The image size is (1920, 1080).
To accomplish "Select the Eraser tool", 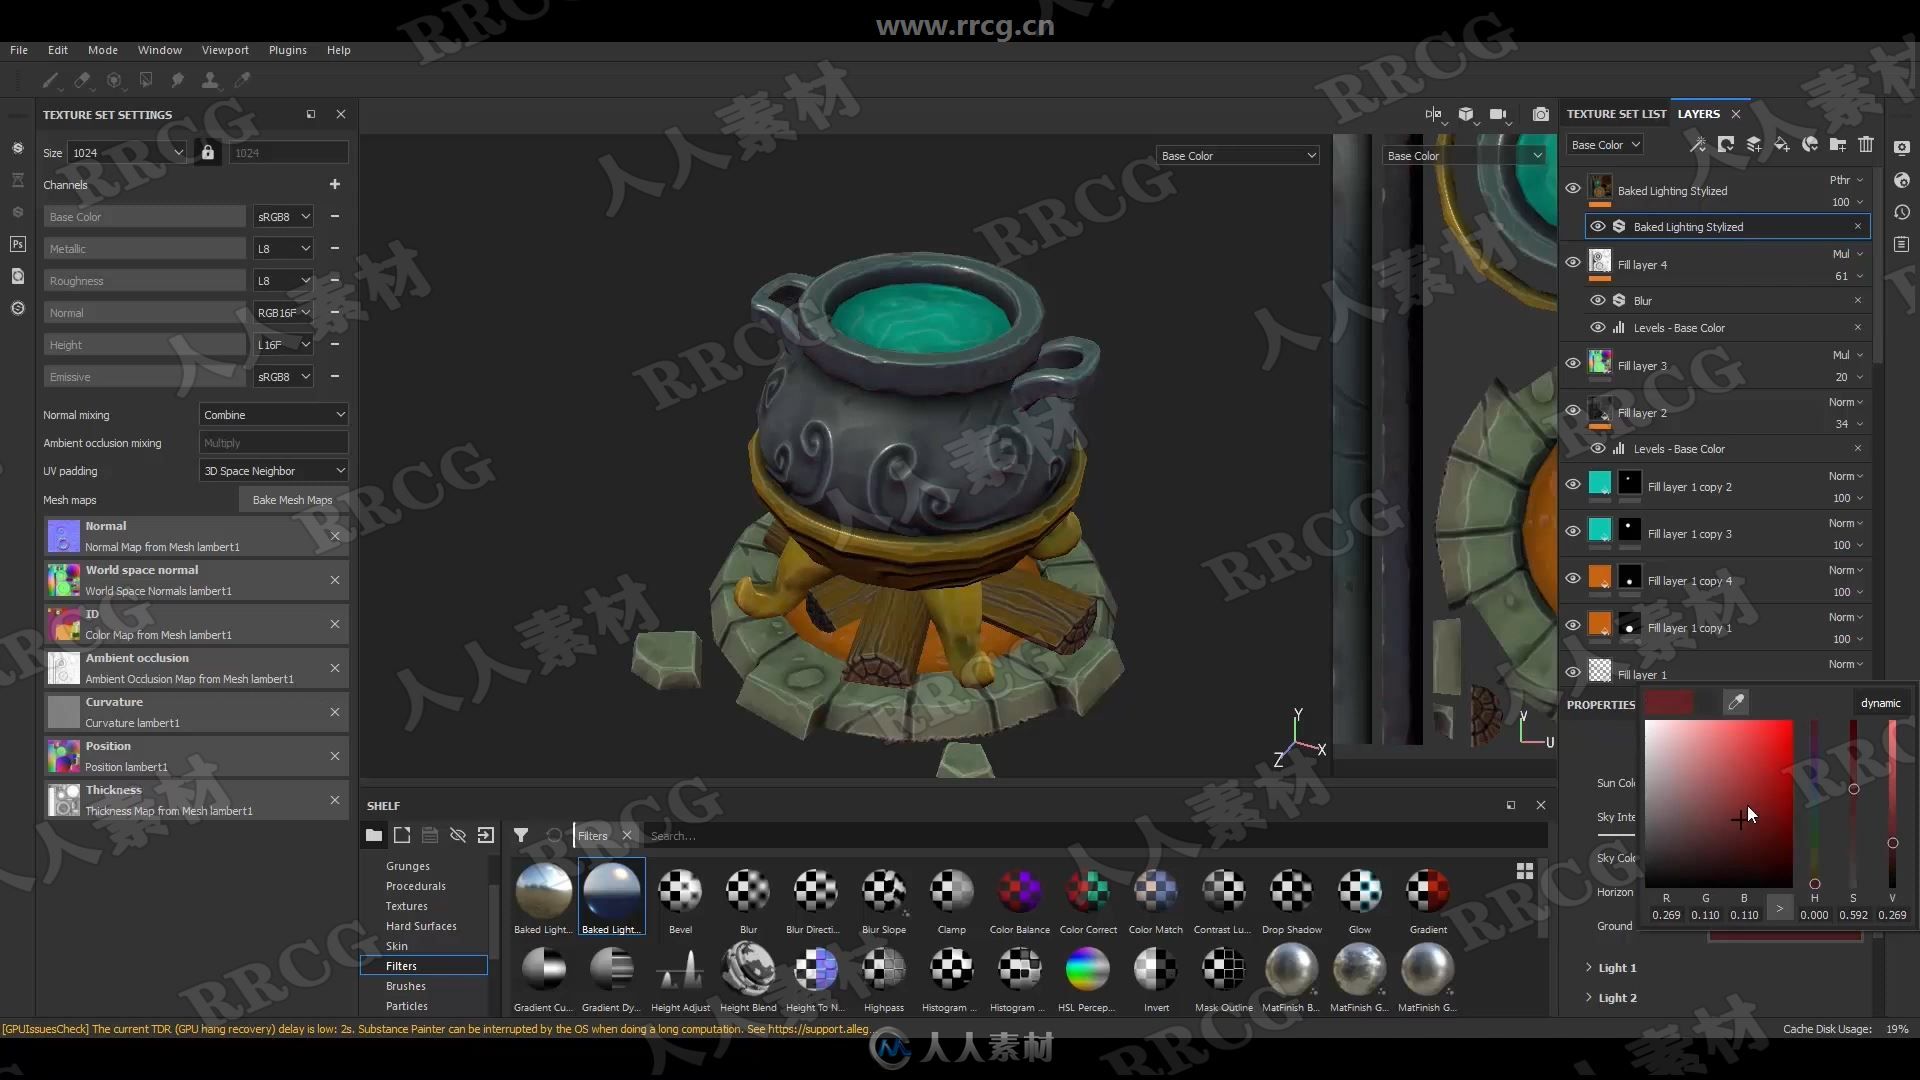I will point(82,81).
